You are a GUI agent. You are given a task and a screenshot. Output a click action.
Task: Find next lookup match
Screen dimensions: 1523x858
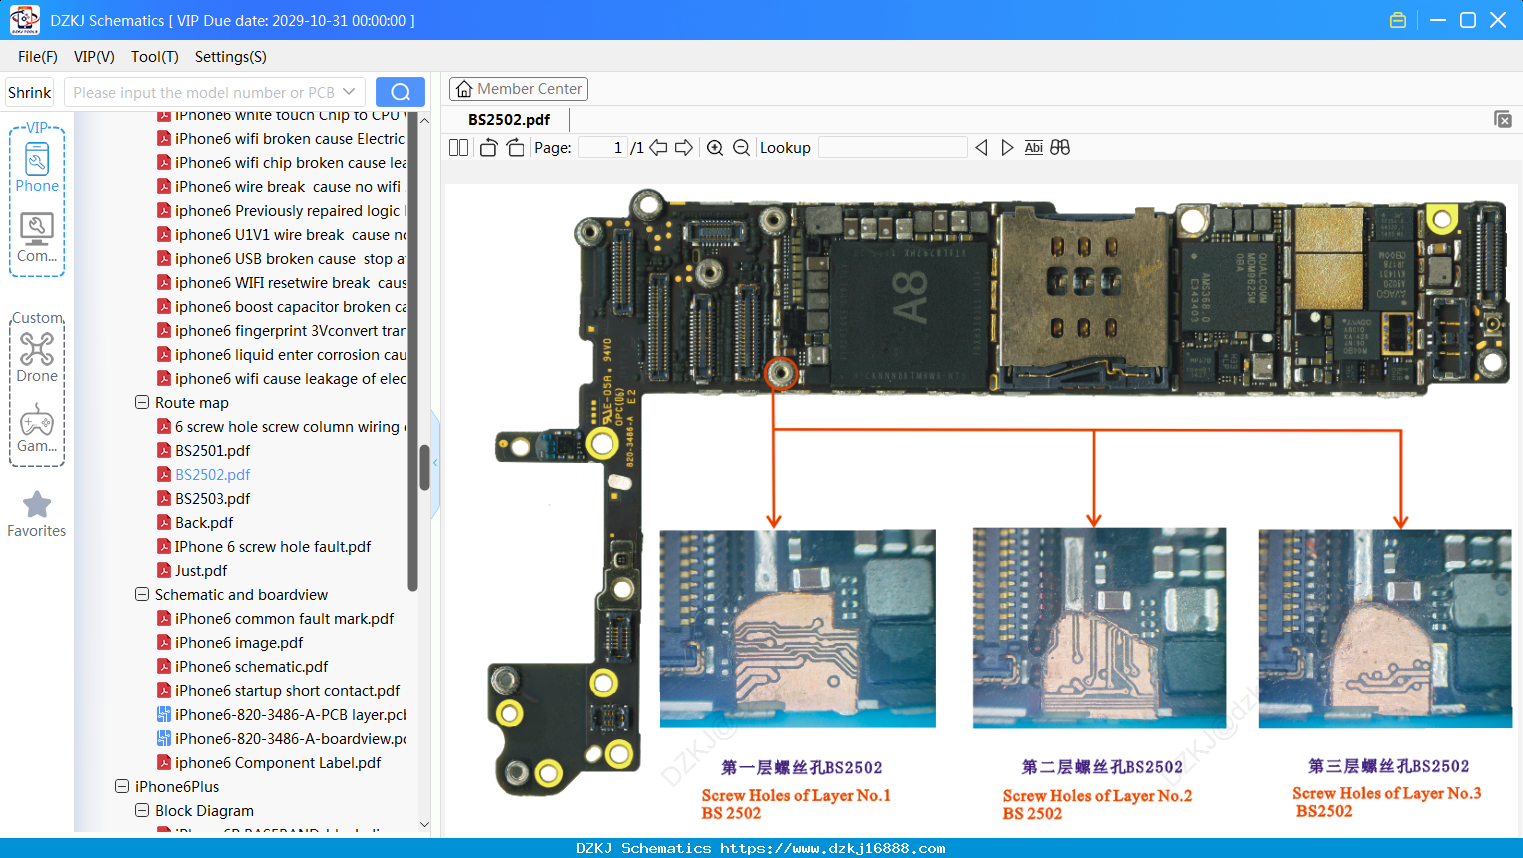[1007, 148]
